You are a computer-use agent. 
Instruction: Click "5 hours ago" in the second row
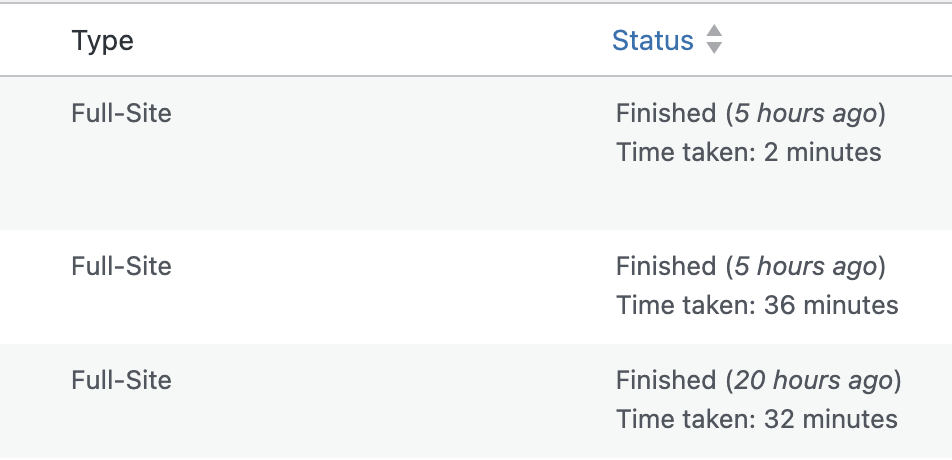click(x=805, y=266)
